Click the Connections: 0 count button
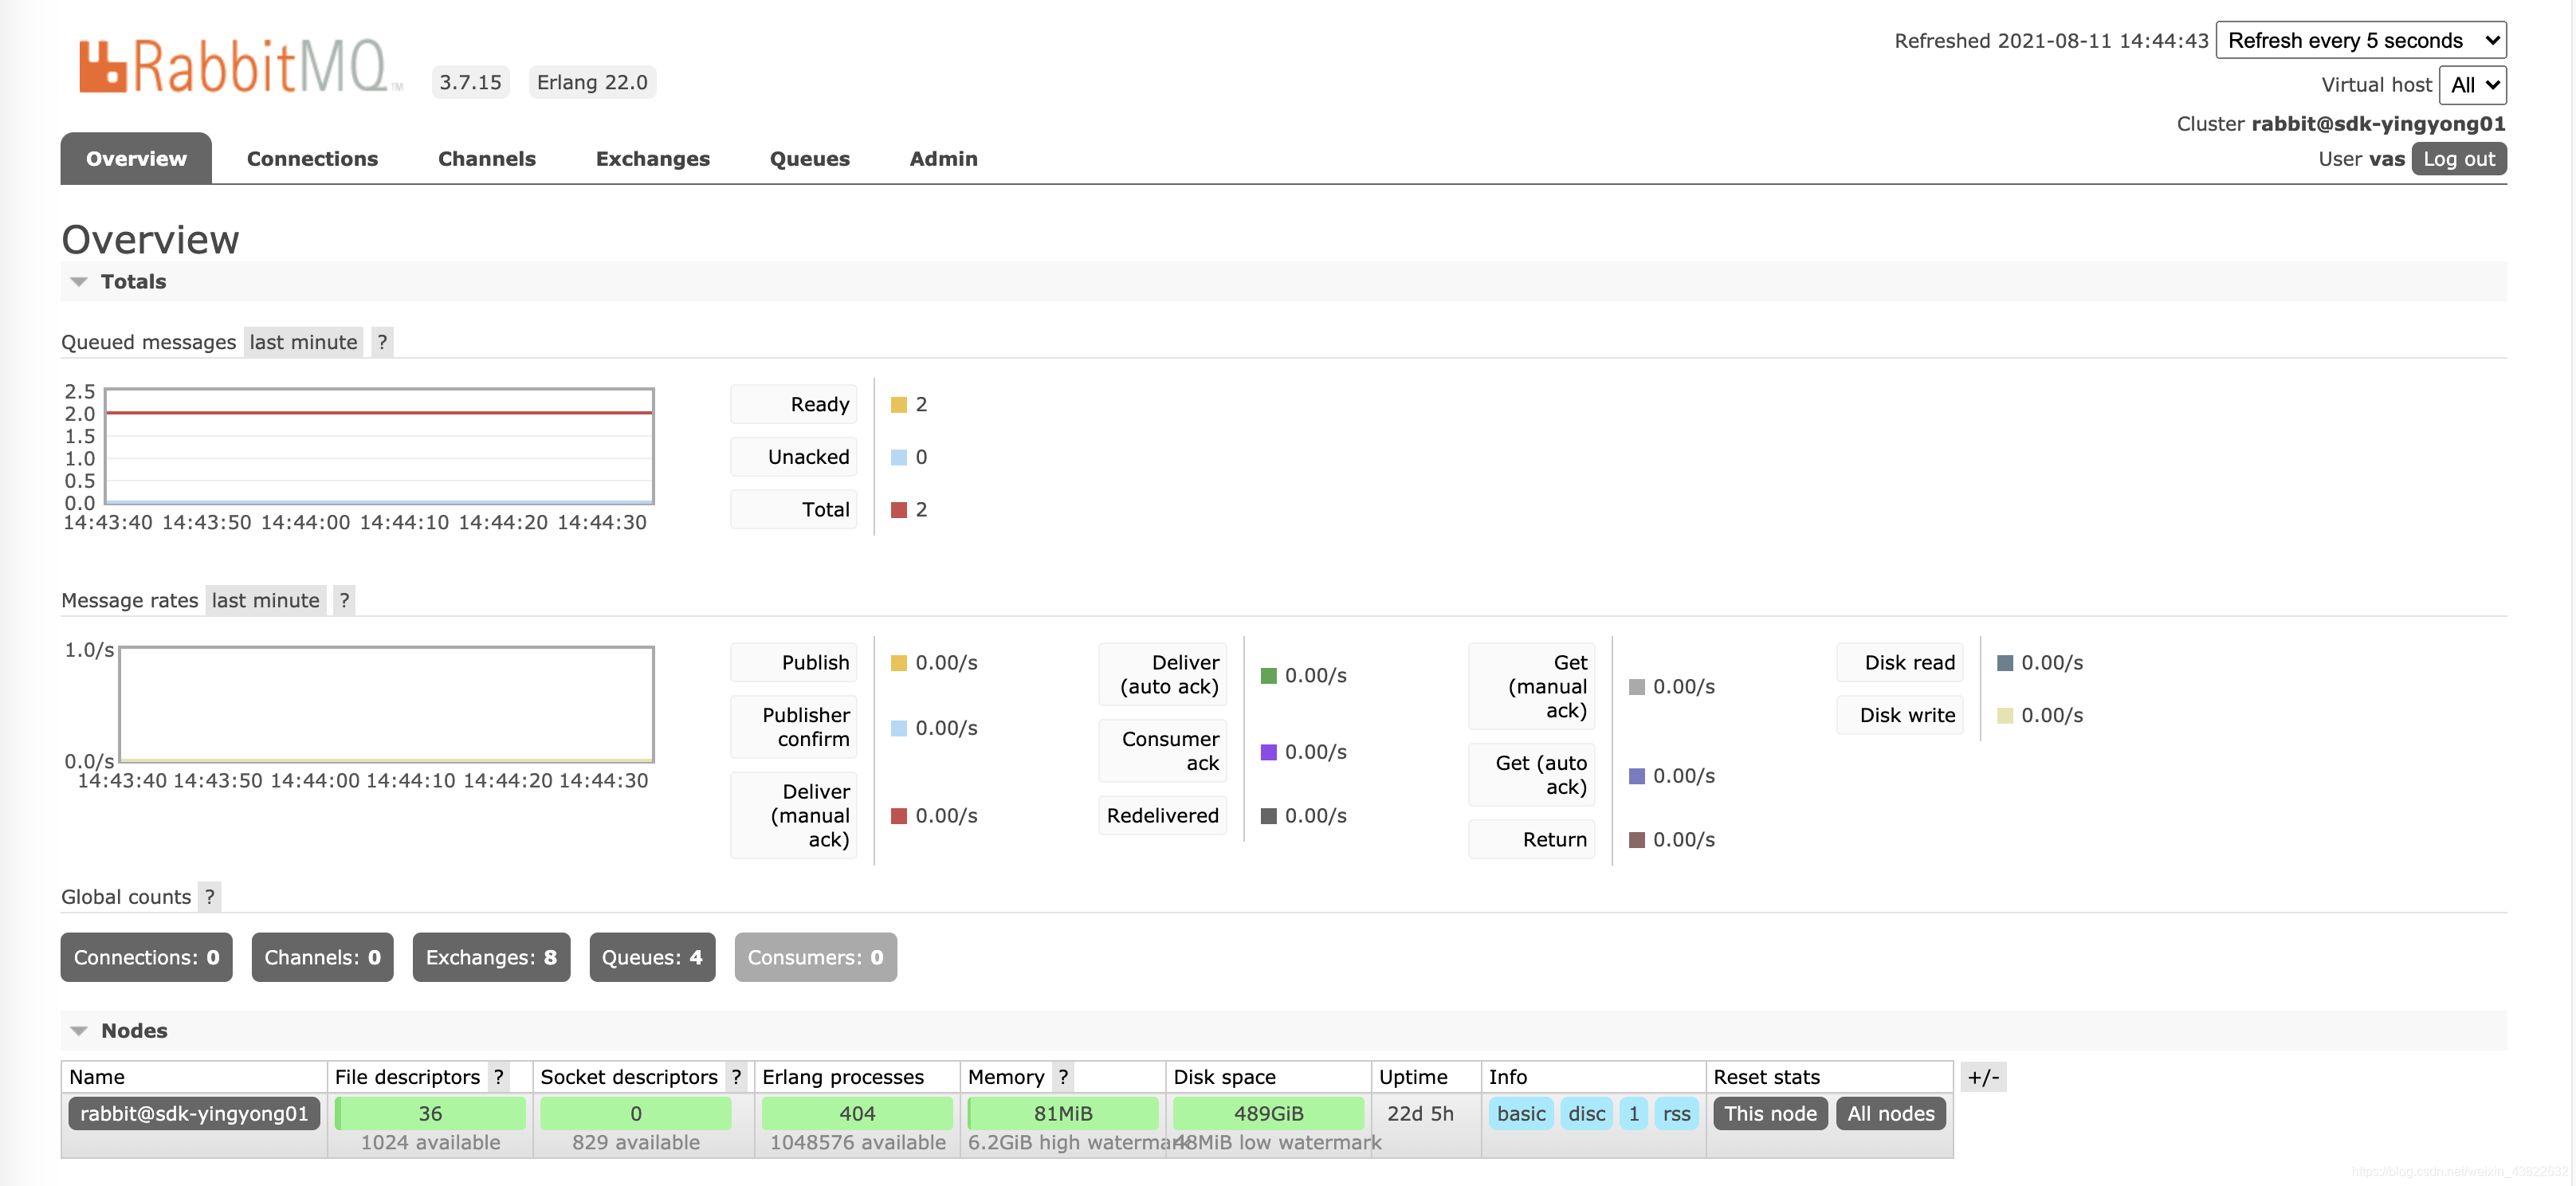Image resolution: width=2576 pixels, height=1186 pixels. coord(147,958)
